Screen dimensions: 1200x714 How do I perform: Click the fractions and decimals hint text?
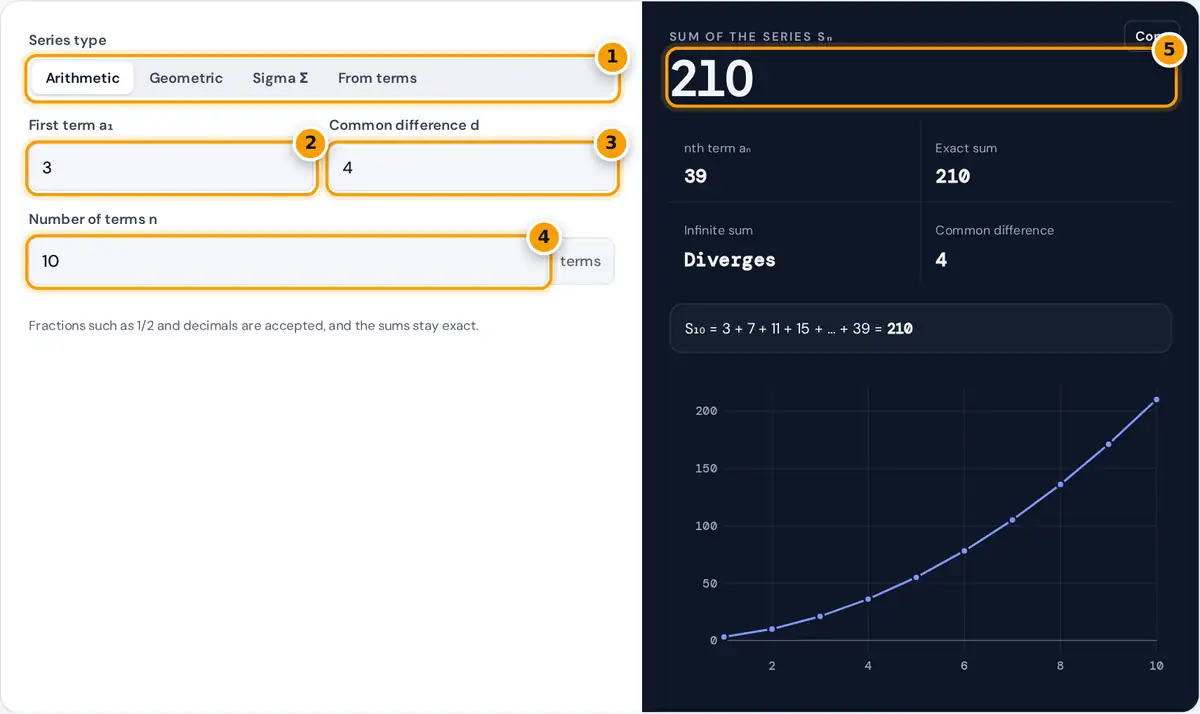[x=254, y=326]
